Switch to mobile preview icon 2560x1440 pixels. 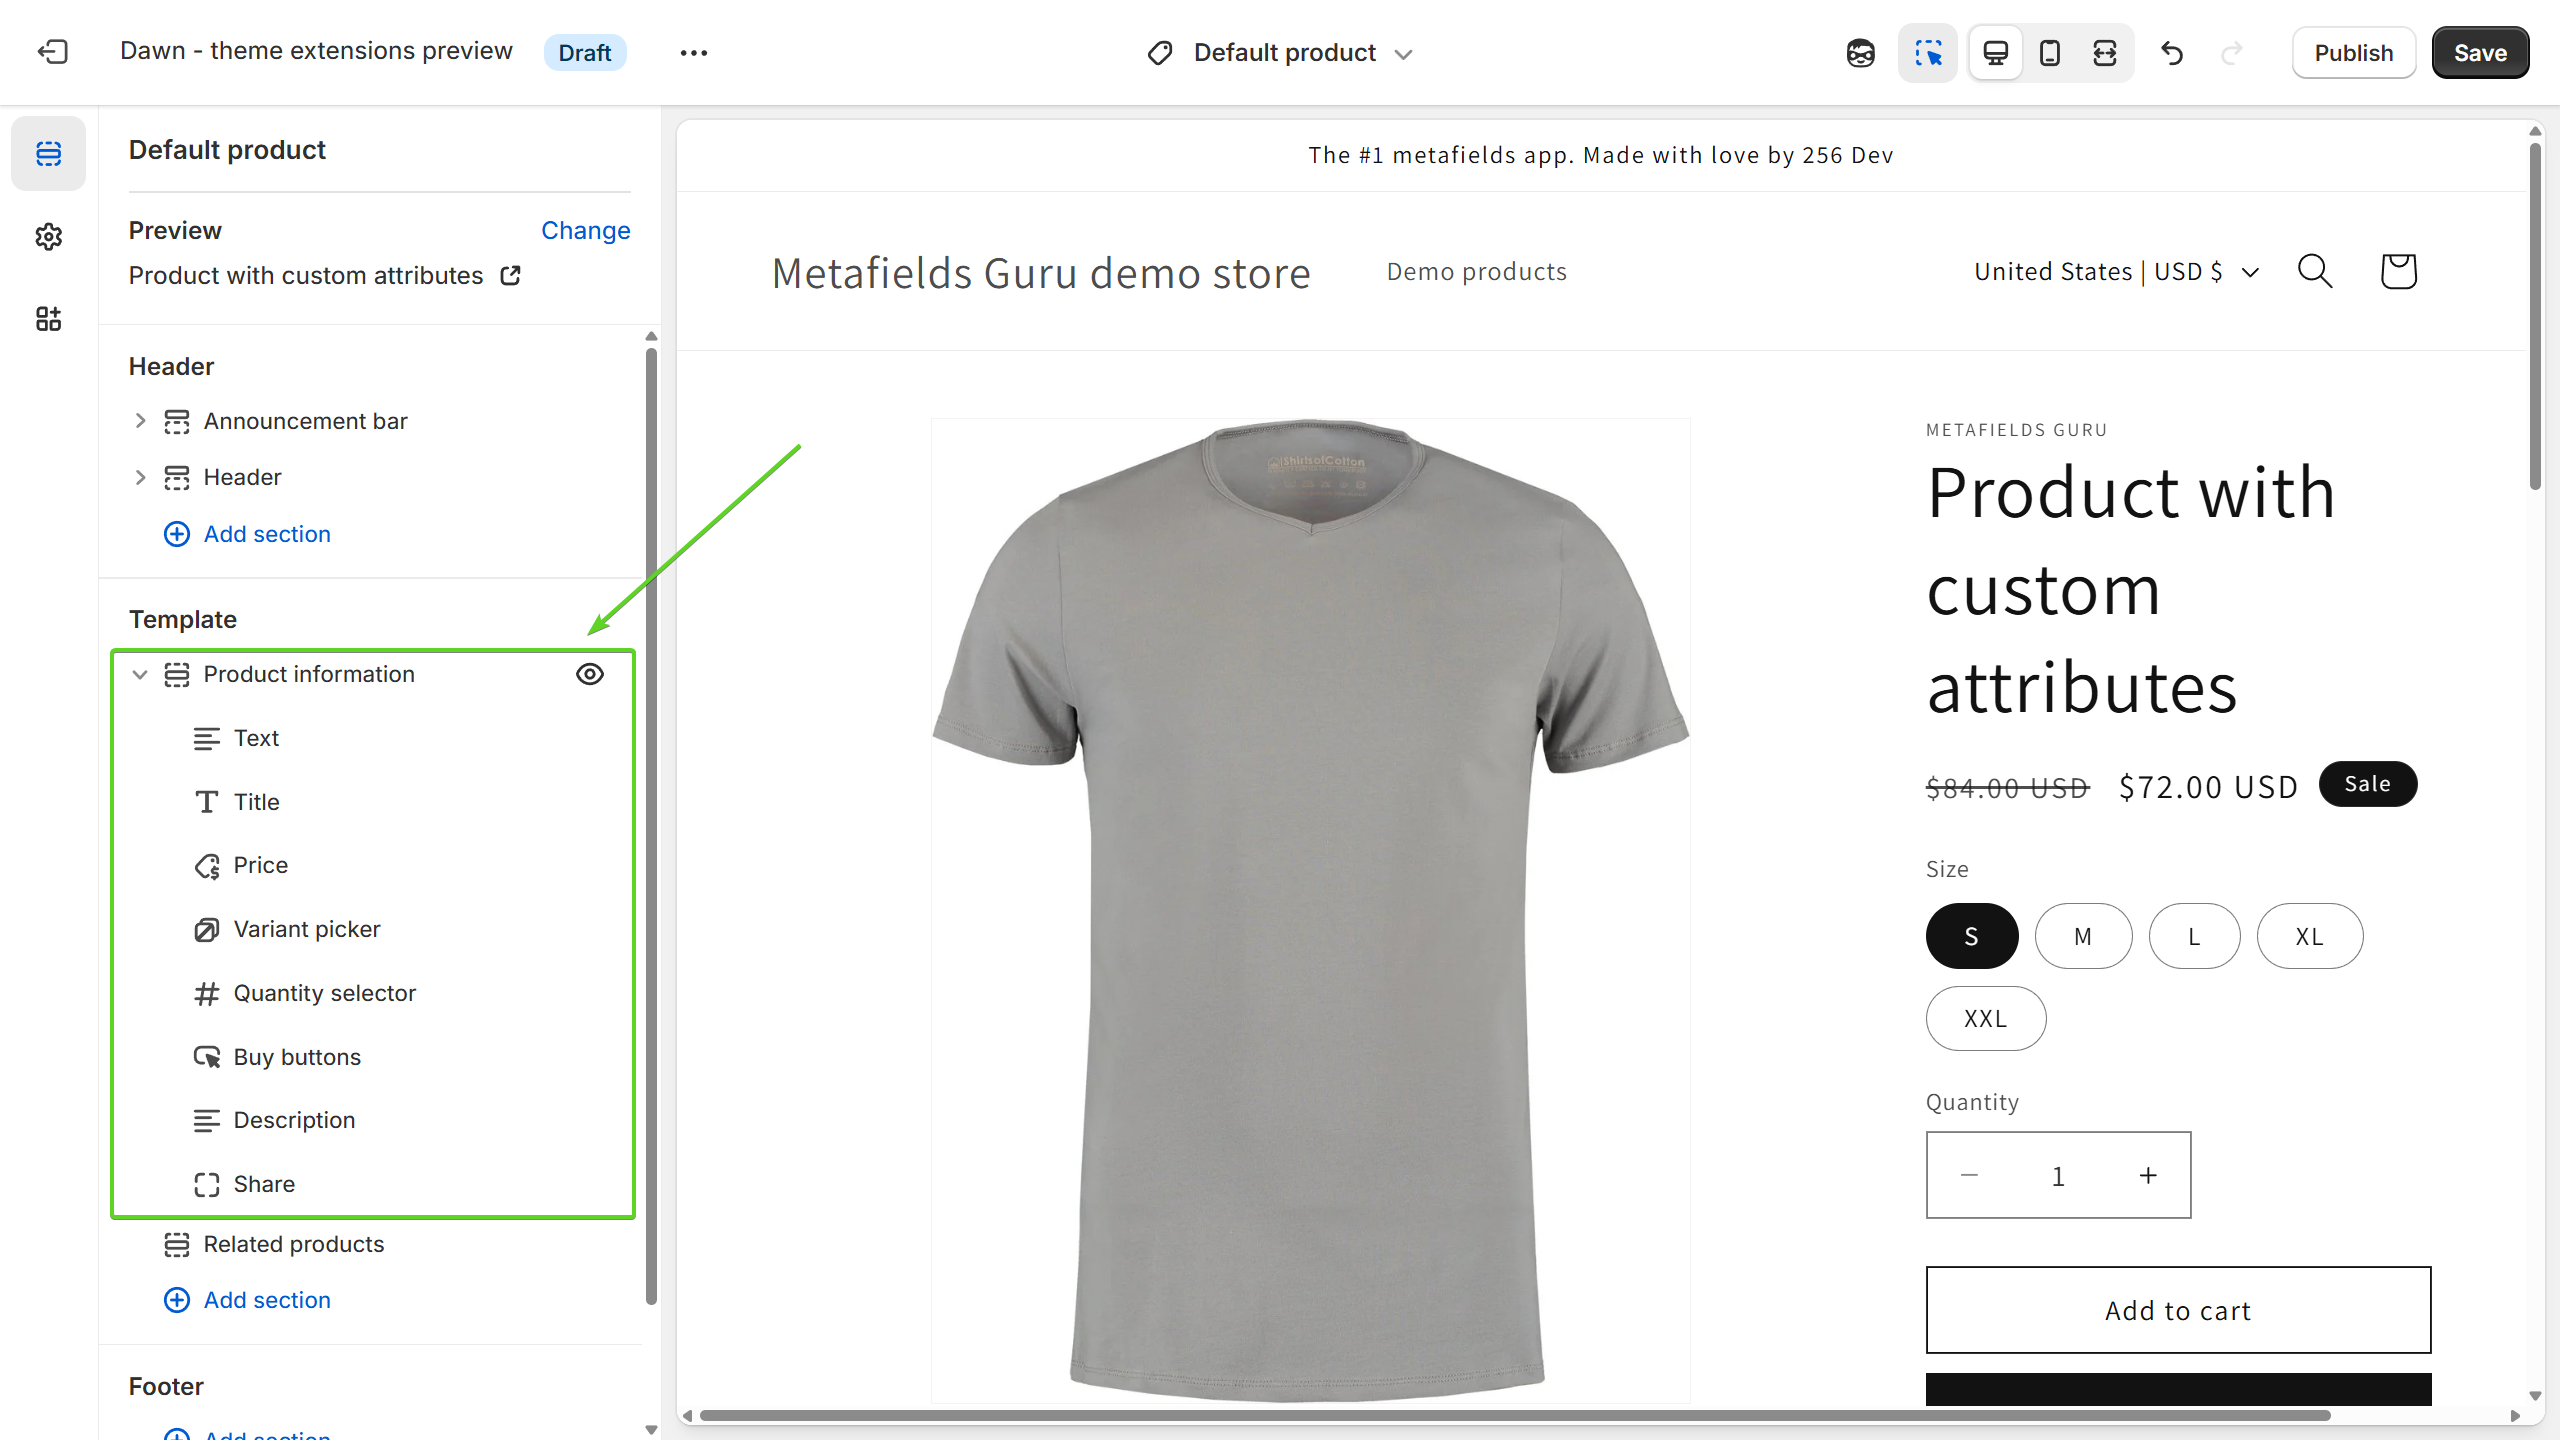click(2049, 53)
